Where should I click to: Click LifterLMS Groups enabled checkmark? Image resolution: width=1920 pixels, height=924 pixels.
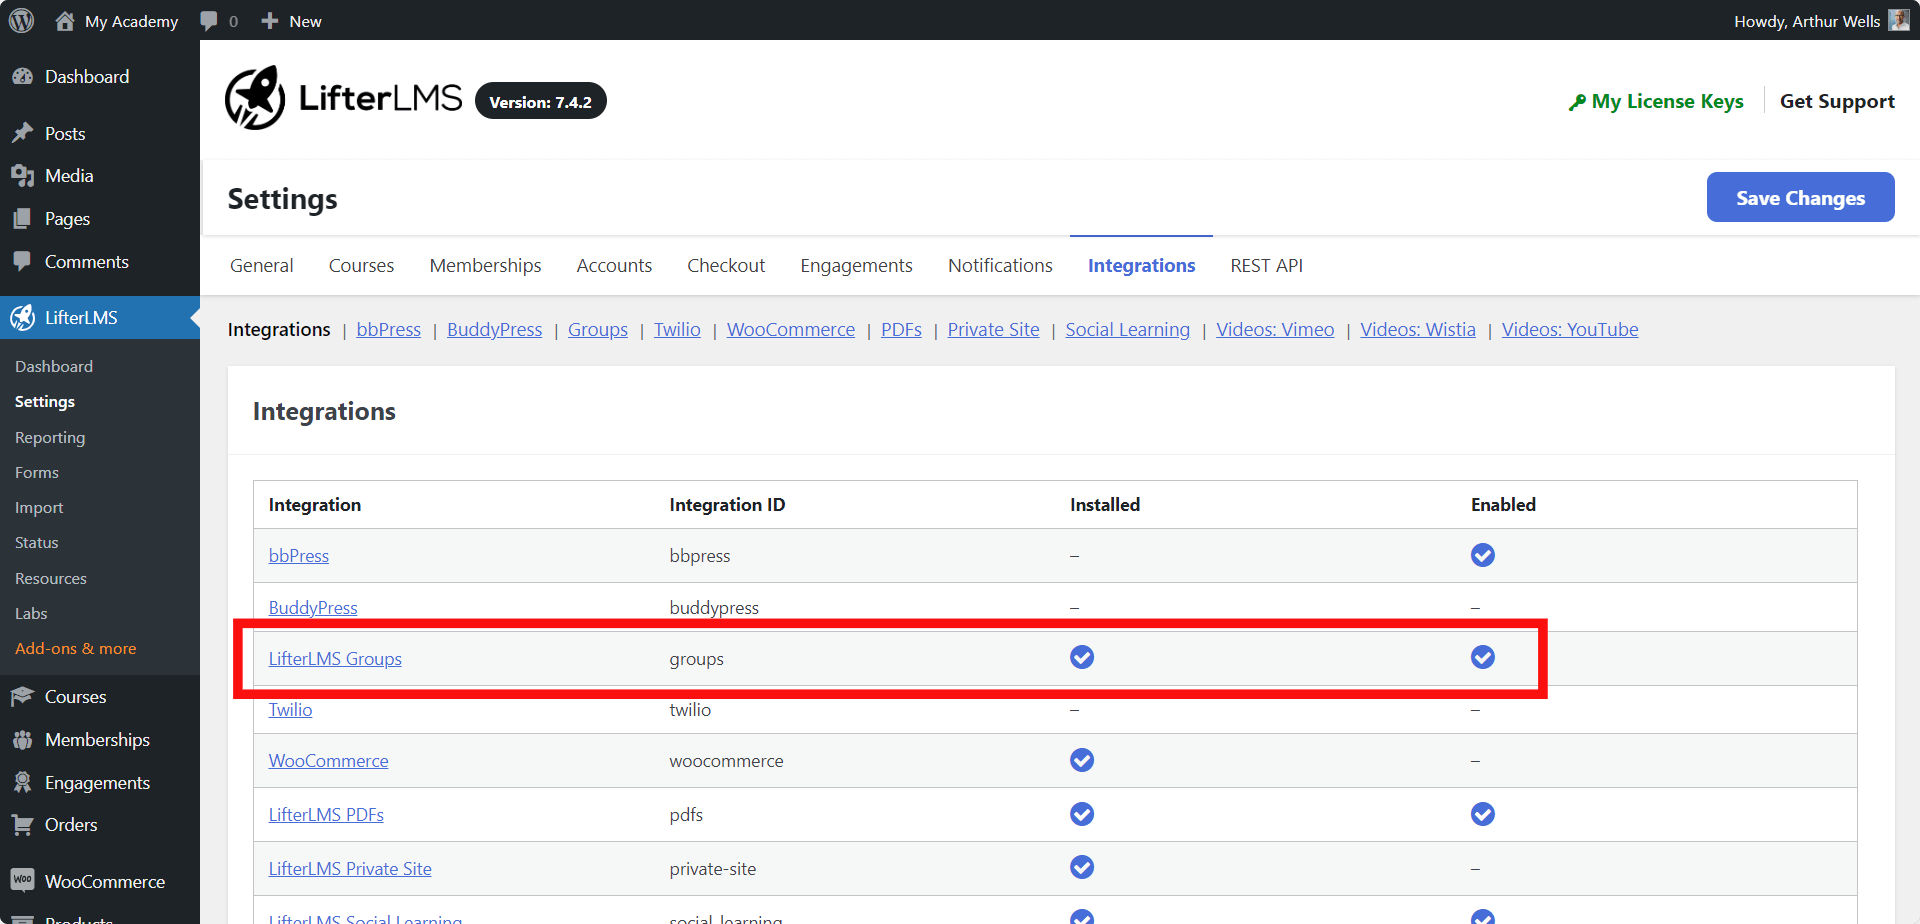1483,657
